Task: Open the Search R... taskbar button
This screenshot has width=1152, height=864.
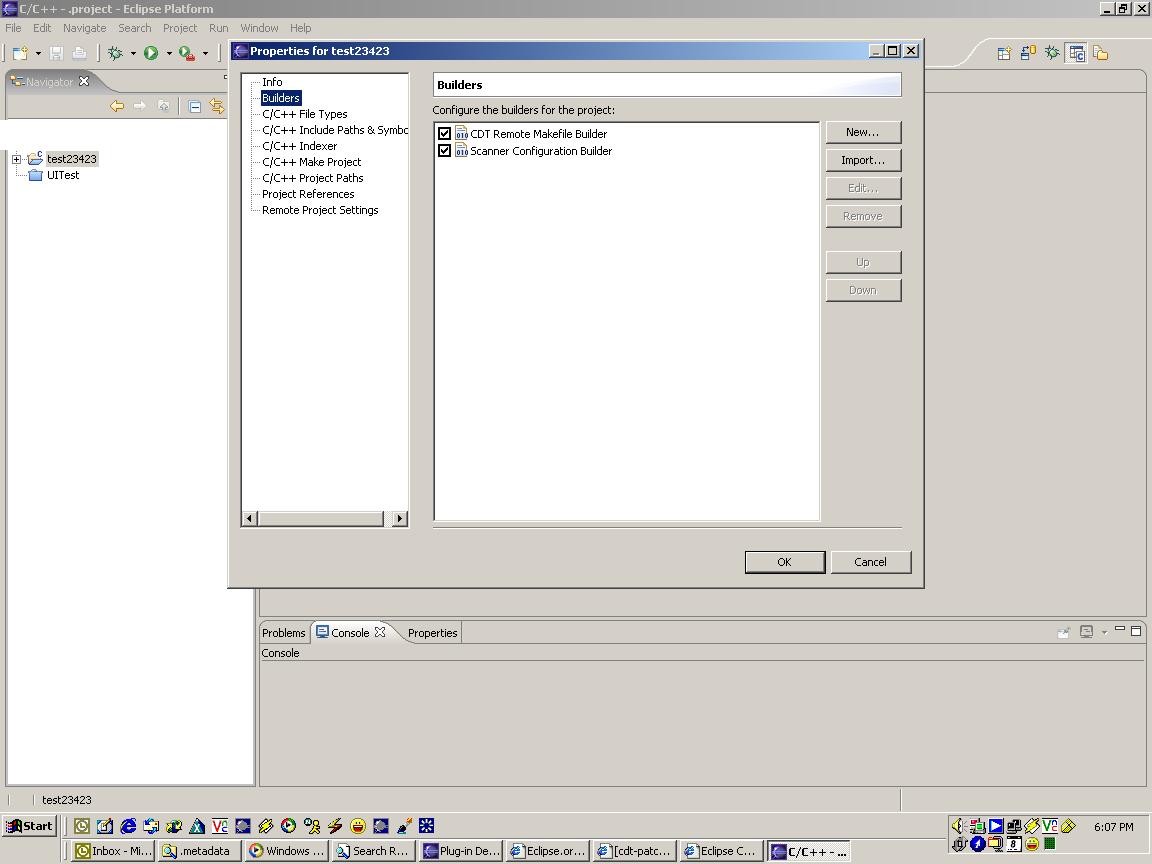Action: (374, 851)
